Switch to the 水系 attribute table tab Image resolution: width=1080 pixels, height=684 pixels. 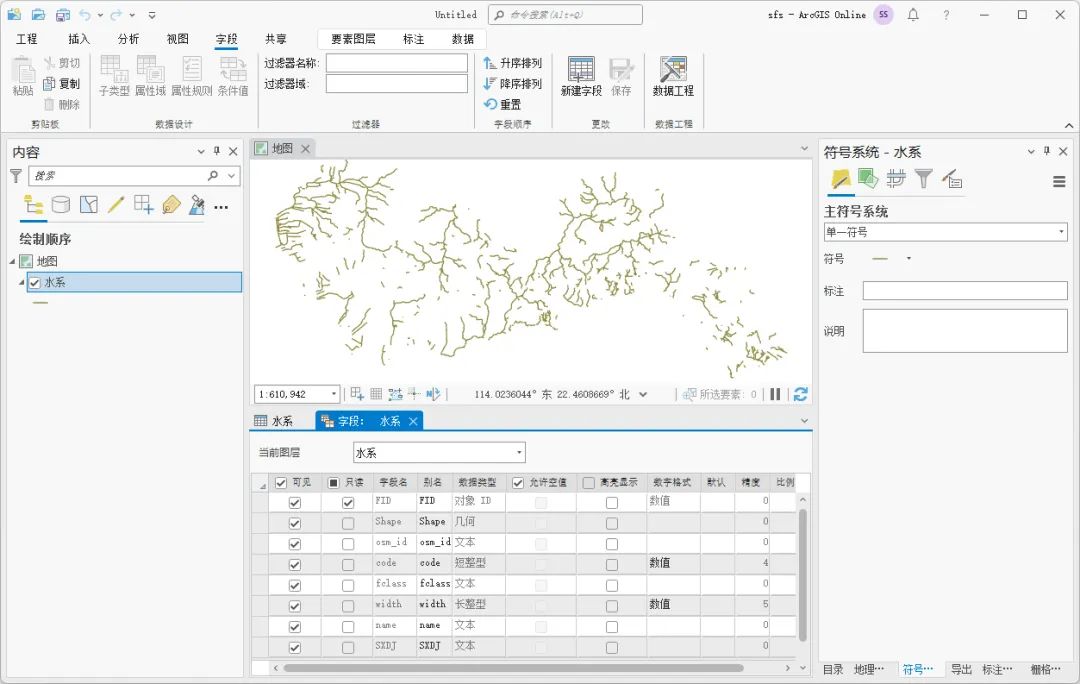tap(274, 421)
